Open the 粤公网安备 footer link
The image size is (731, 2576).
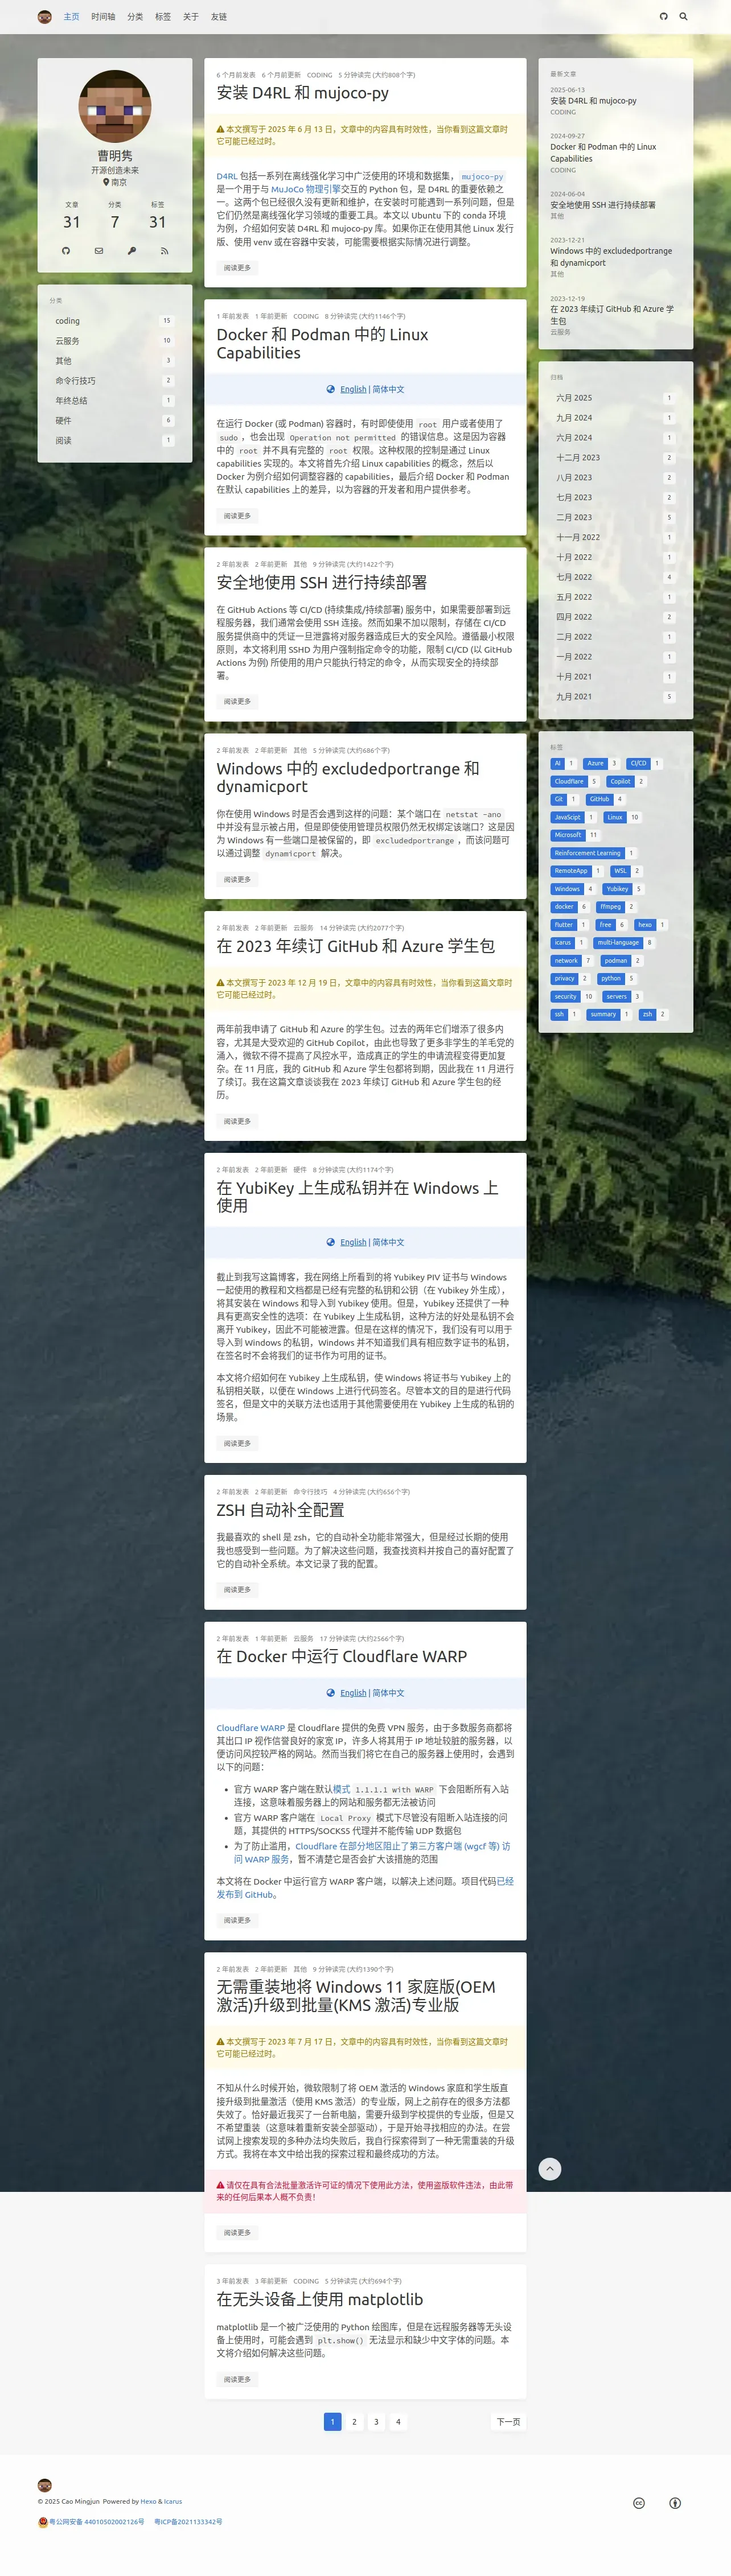pos(91,2522)
